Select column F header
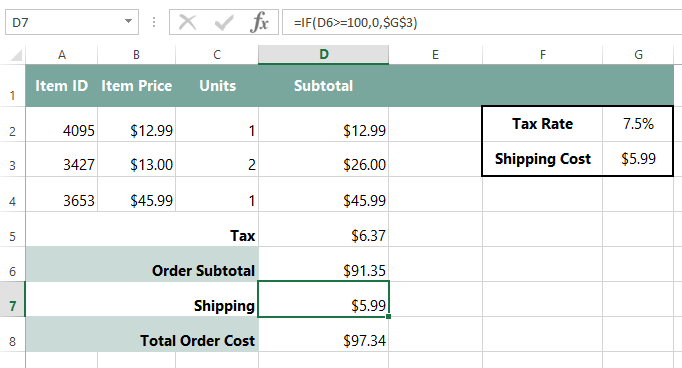 click(x=542, y=55)
